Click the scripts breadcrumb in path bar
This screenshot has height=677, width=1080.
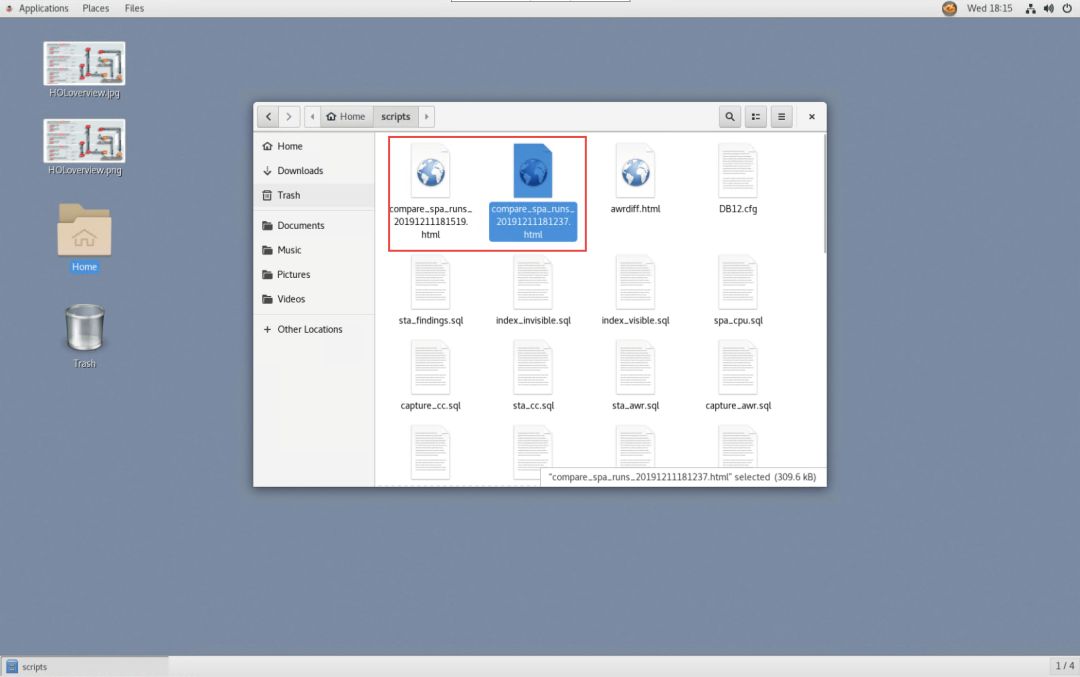tap(395, 116)
